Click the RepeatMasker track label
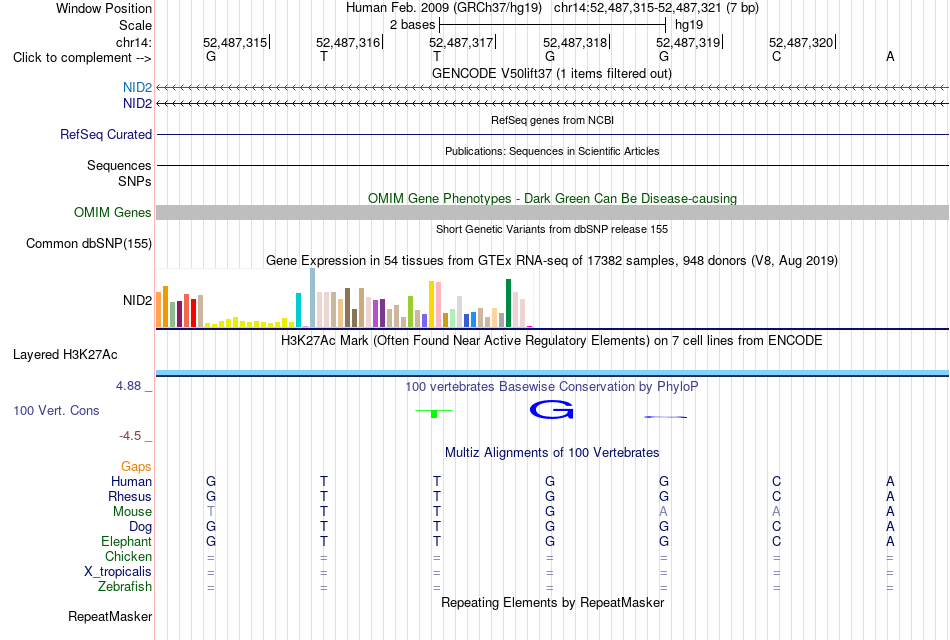Screen dimensions: 950x640 tap(110, 616)
